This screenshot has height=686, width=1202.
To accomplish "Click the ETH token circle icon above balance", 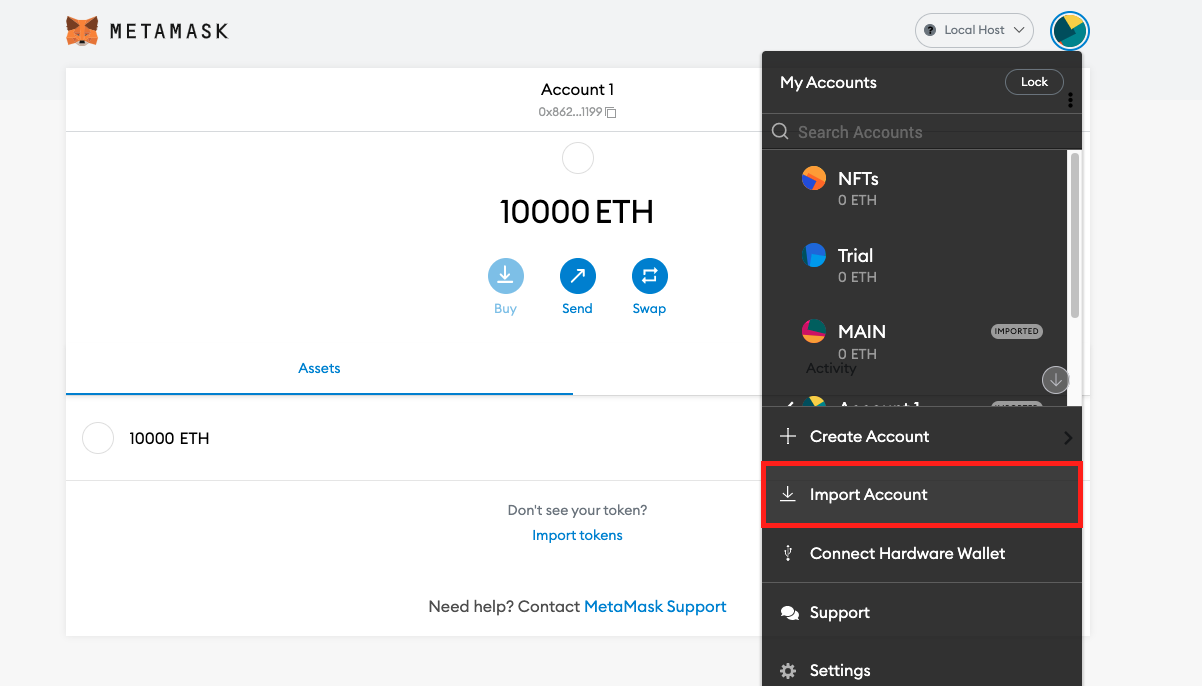I will coord(578,158).
